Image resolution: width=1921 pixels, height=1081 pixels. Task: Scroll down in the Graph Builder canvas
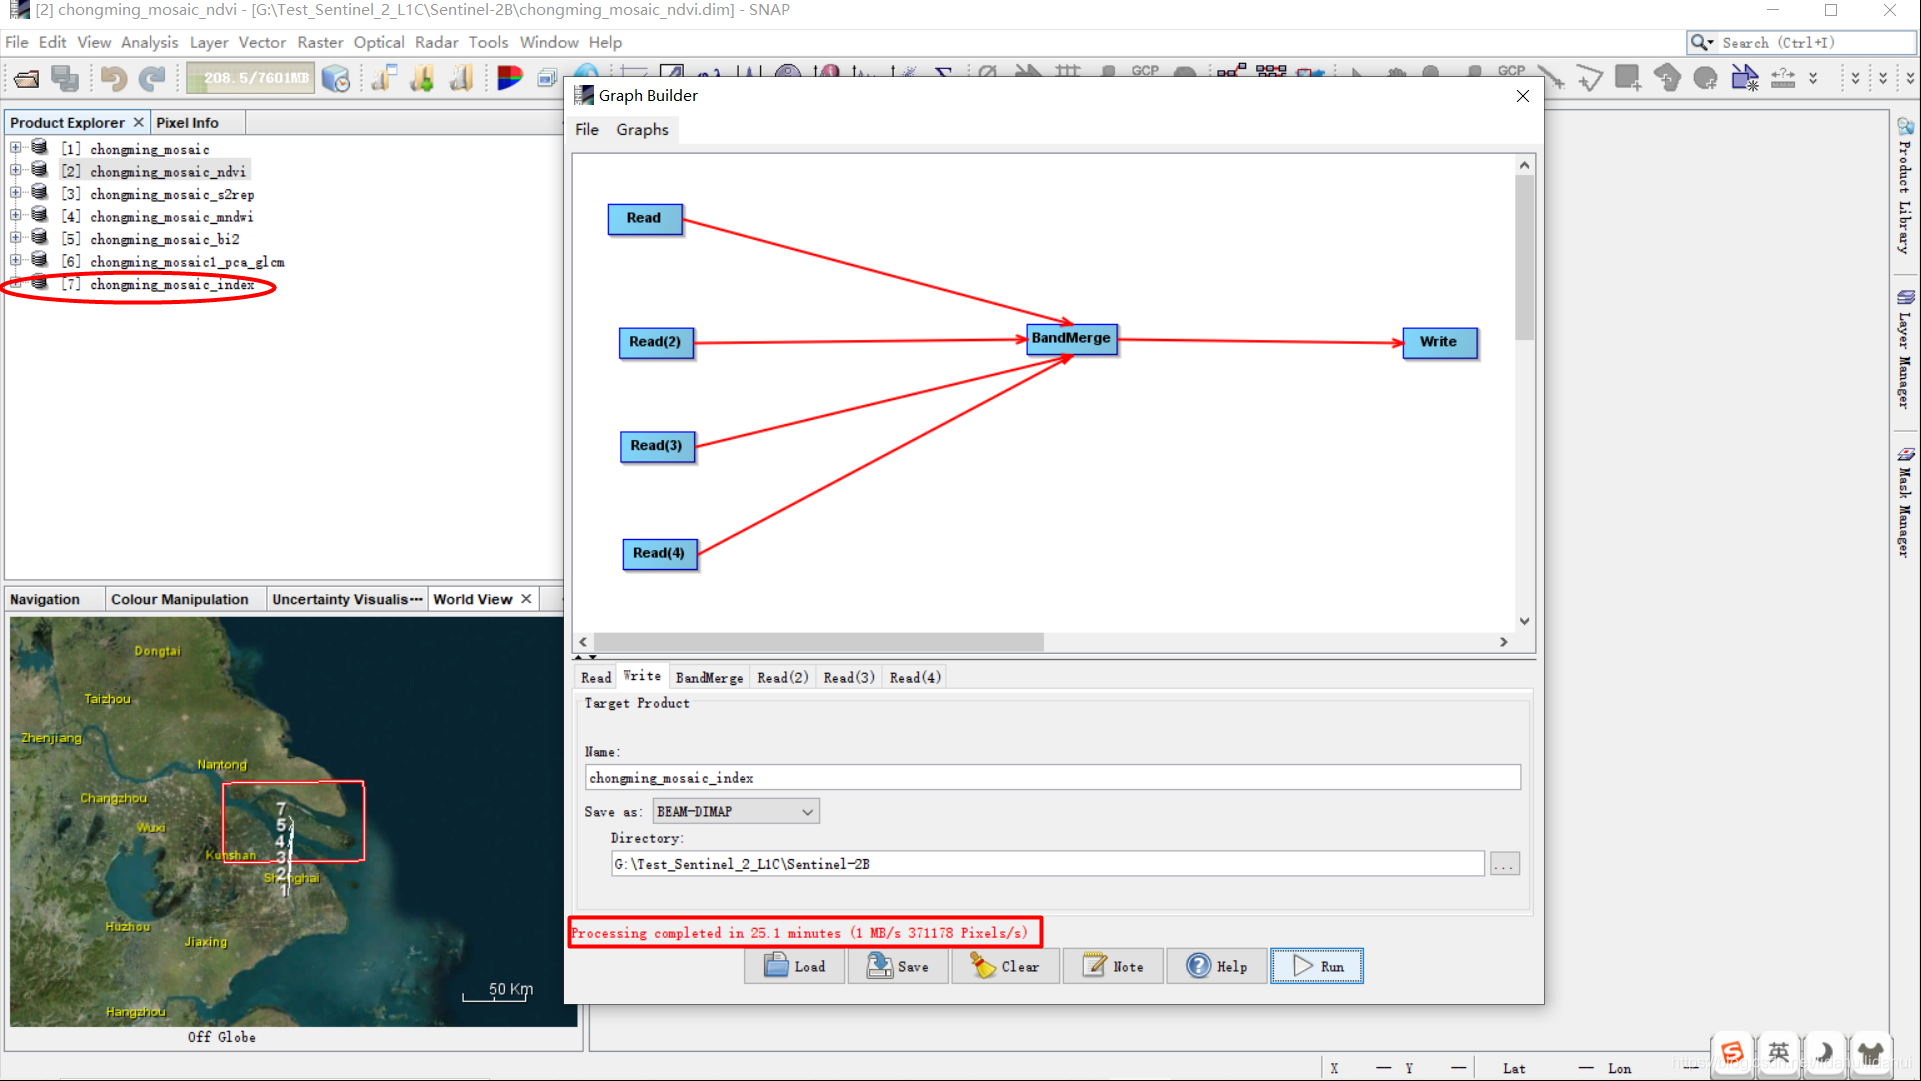click(1523, 618)
